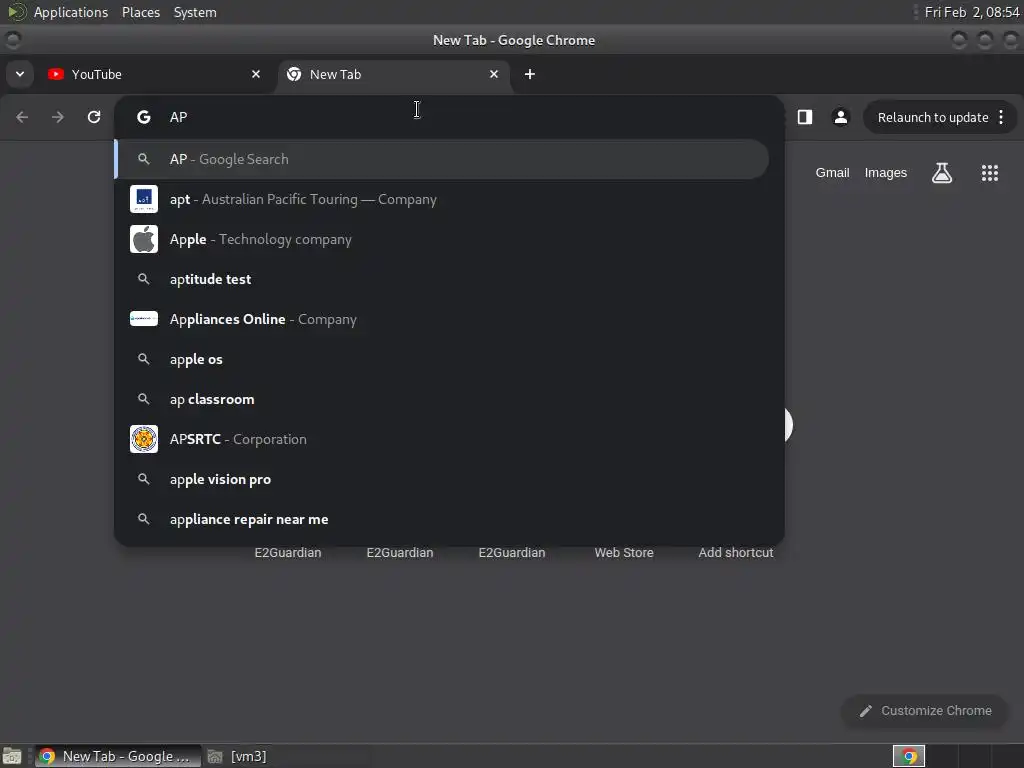Open the Images link

886,173
